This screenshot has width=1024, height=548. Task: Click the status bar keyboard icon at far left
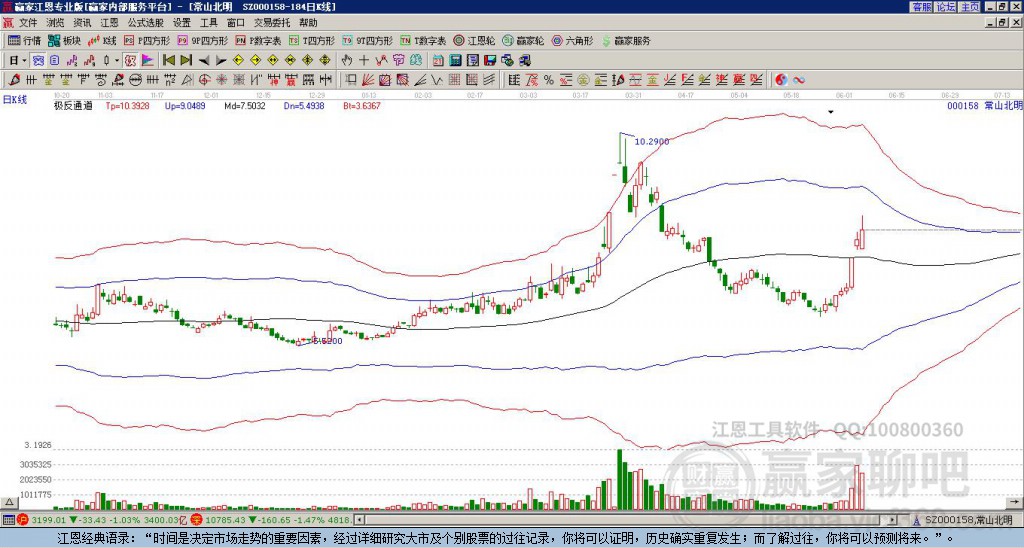(8, 520)
